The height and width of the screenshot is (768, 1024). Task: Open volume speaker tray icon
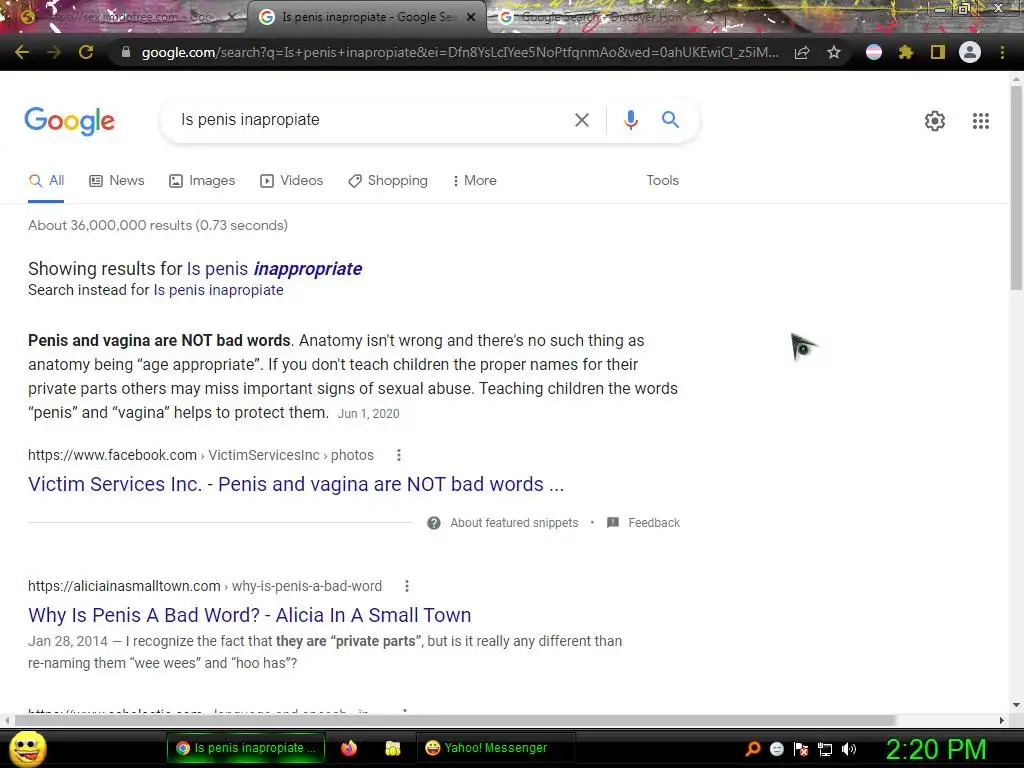[x=849, y=749]
